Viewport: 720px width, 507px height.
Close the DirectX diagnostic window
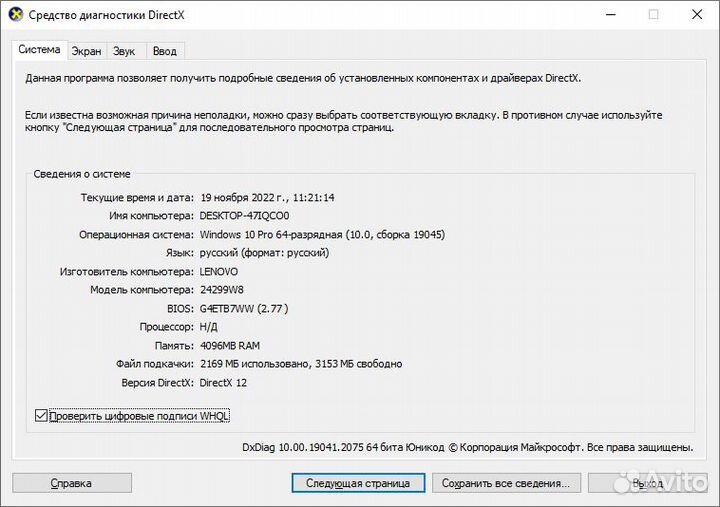tap(697, 15)
